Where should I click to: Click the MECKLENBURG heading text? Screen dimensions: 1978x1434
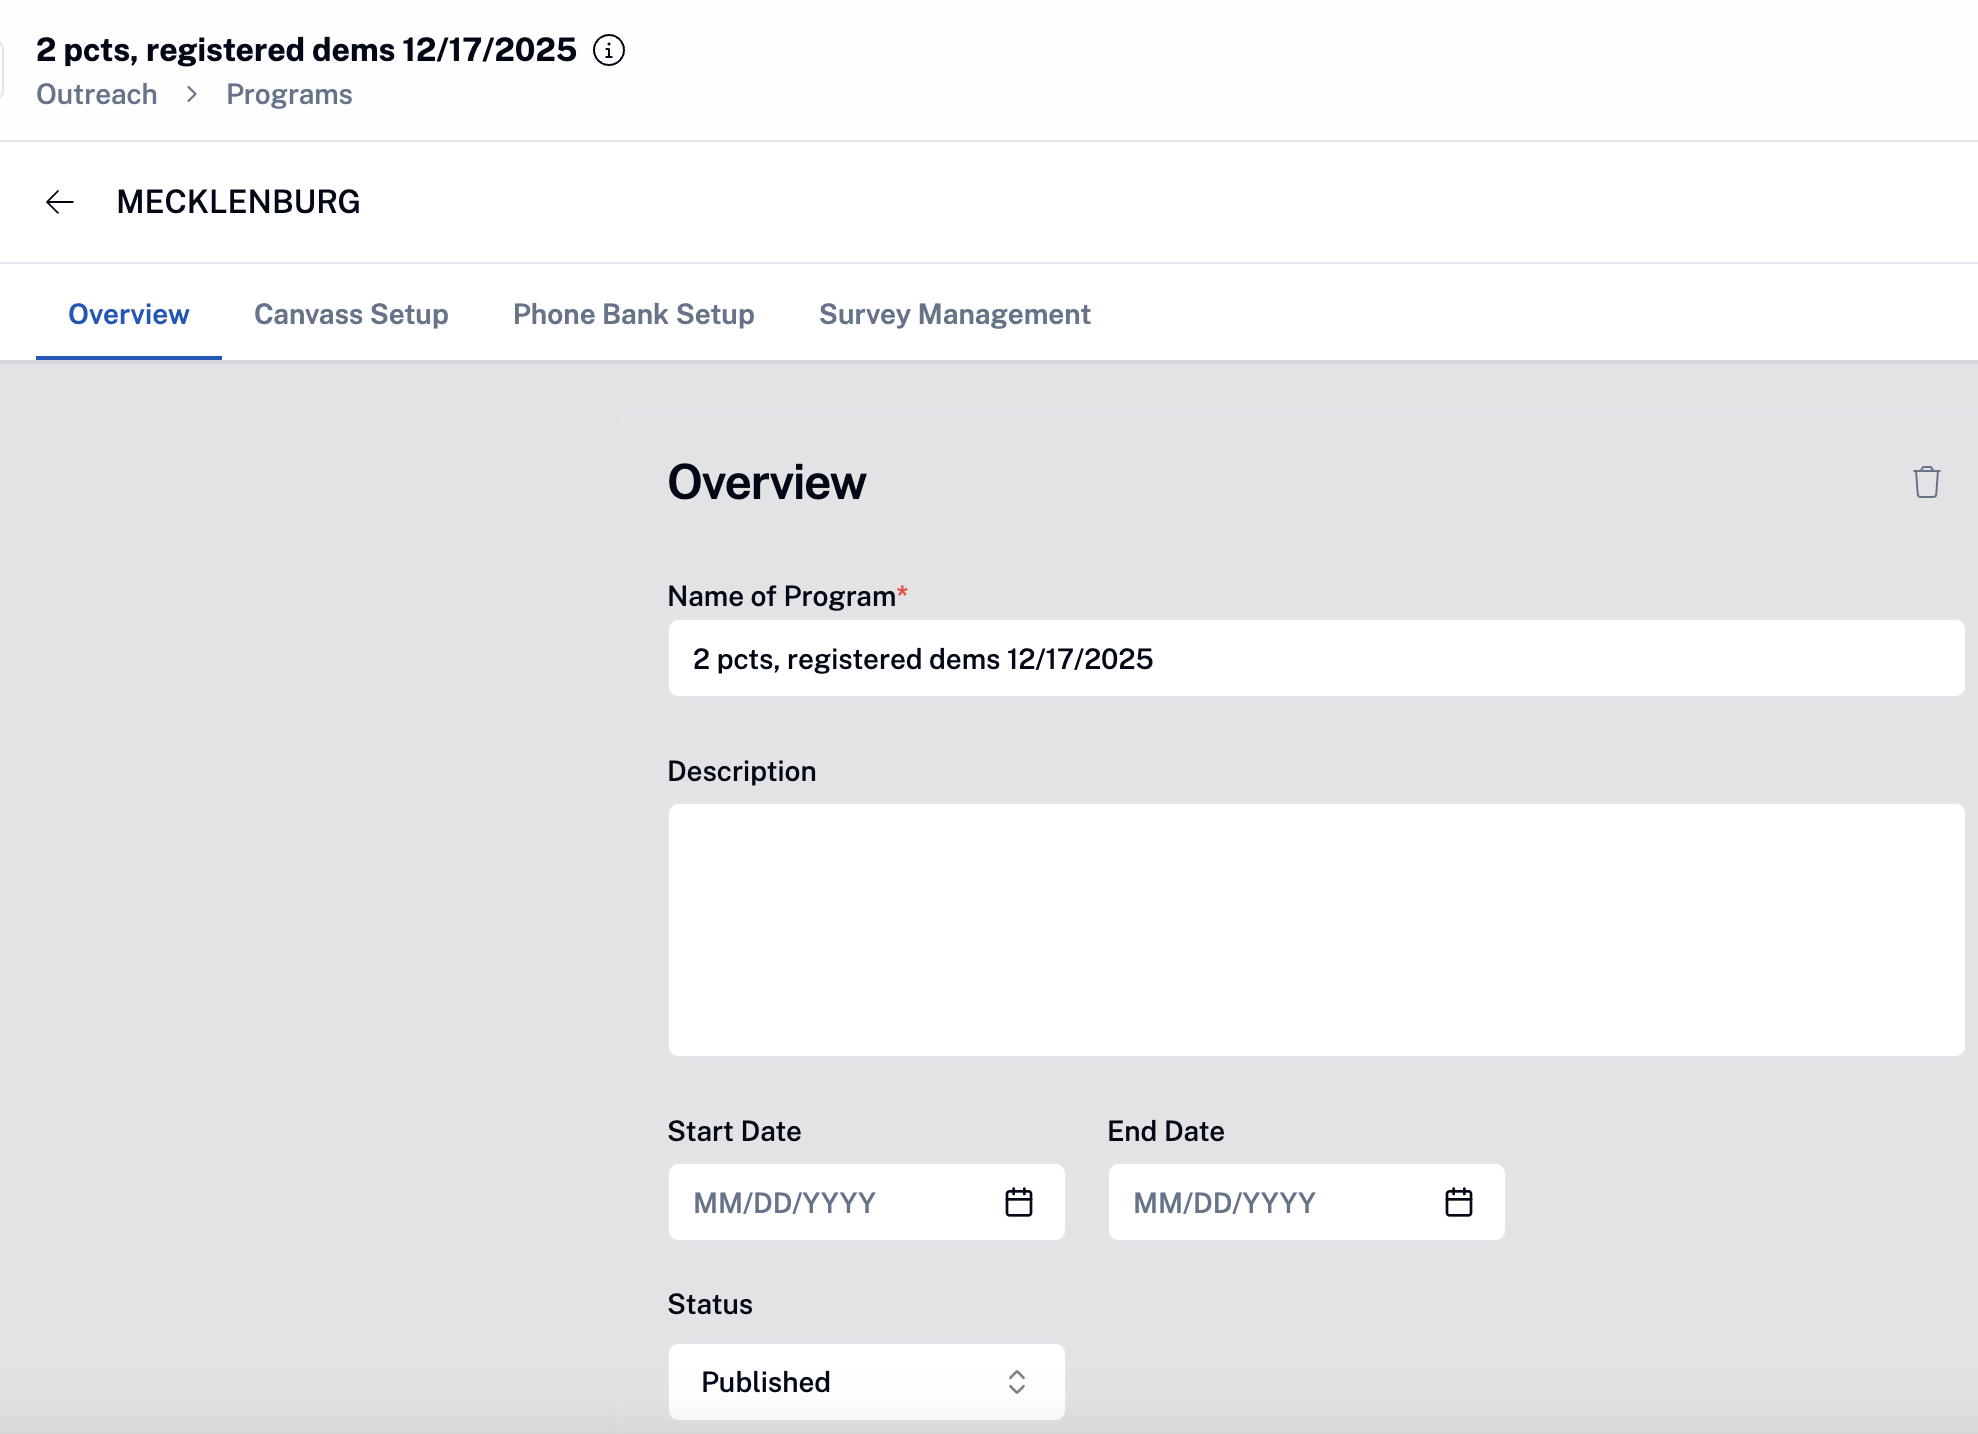pos(238,202)
